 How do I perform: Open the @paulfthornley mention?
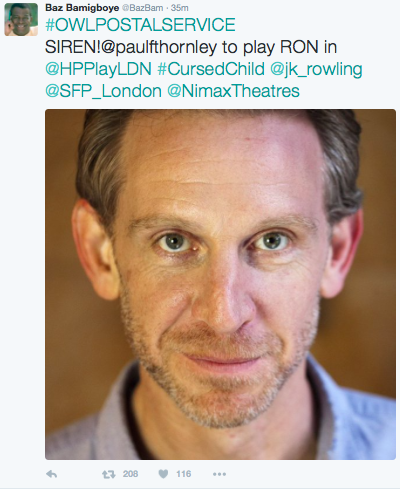click(159, 47)
